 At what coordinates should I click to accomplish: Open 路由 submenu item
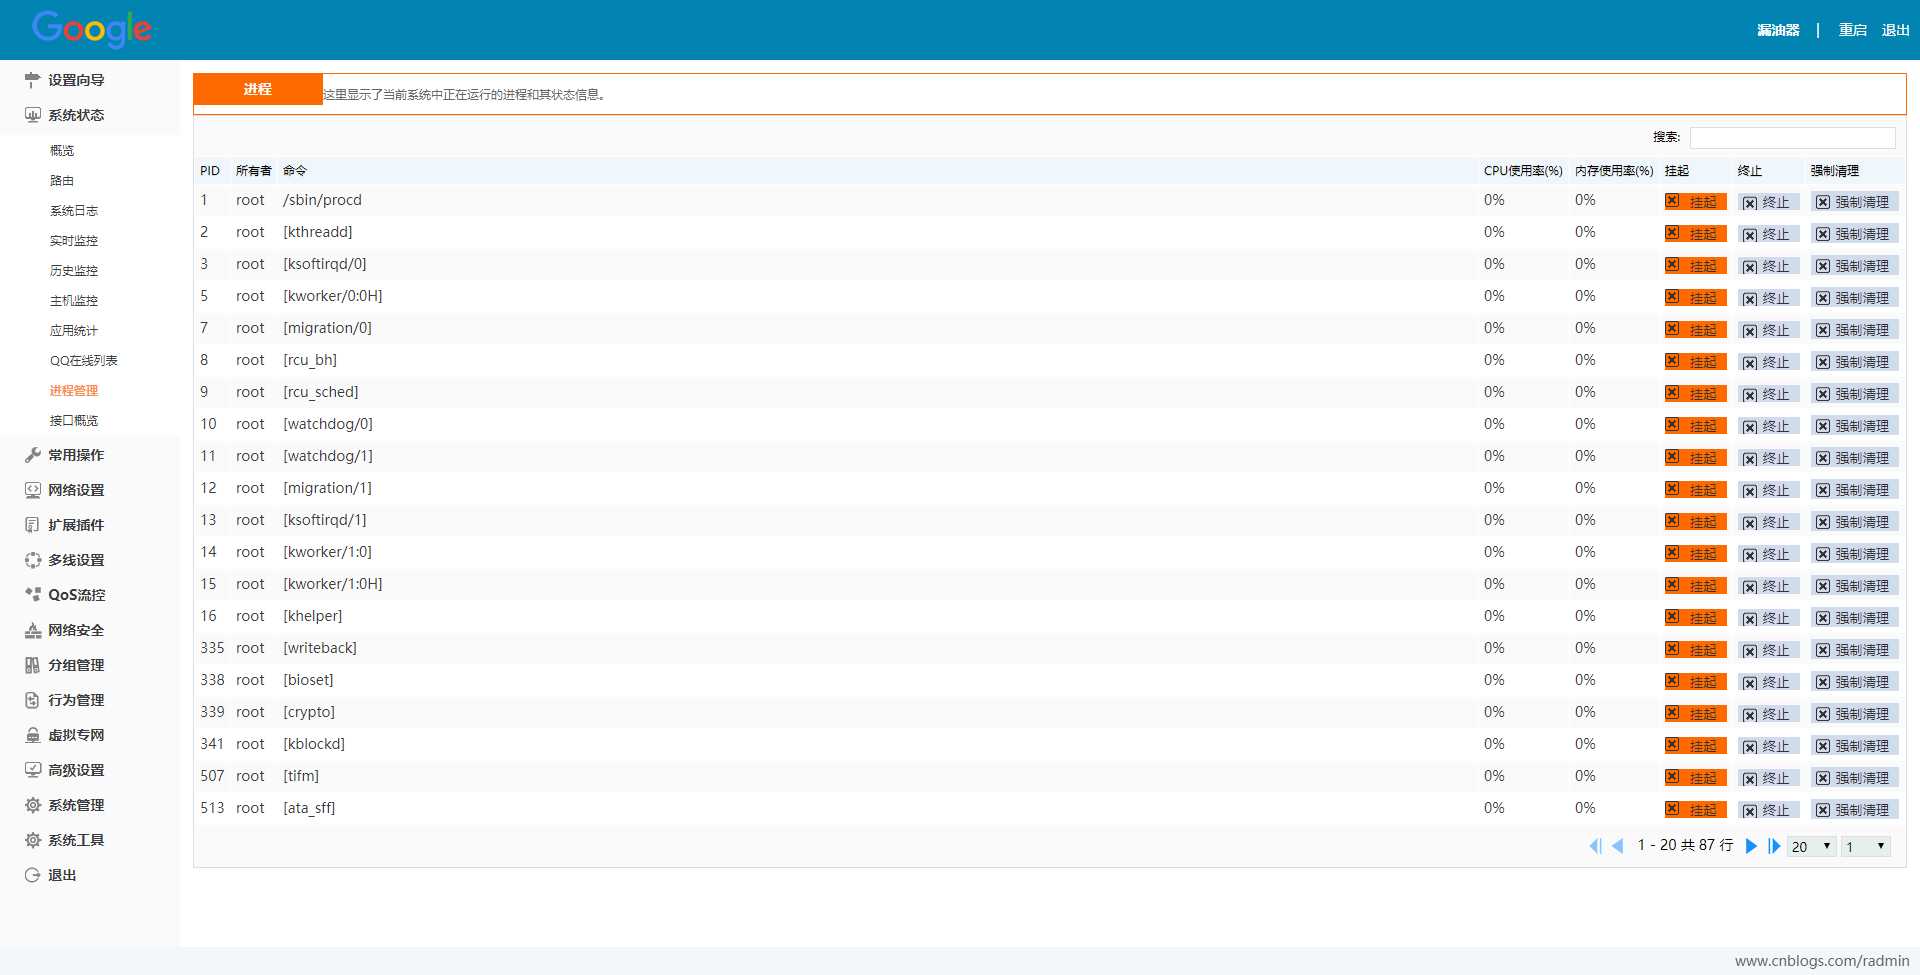pyautogui.click(x=62, y=181)
